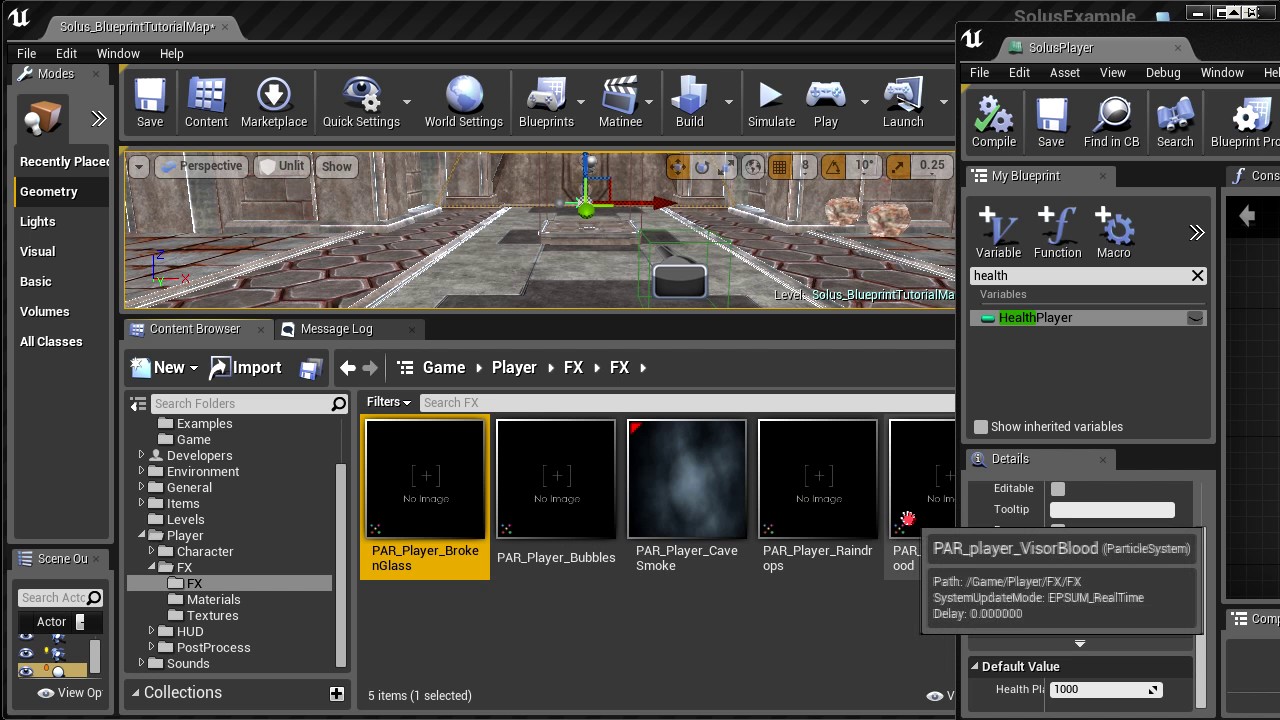Collapse the Player folder in tree

coord(141,535)
